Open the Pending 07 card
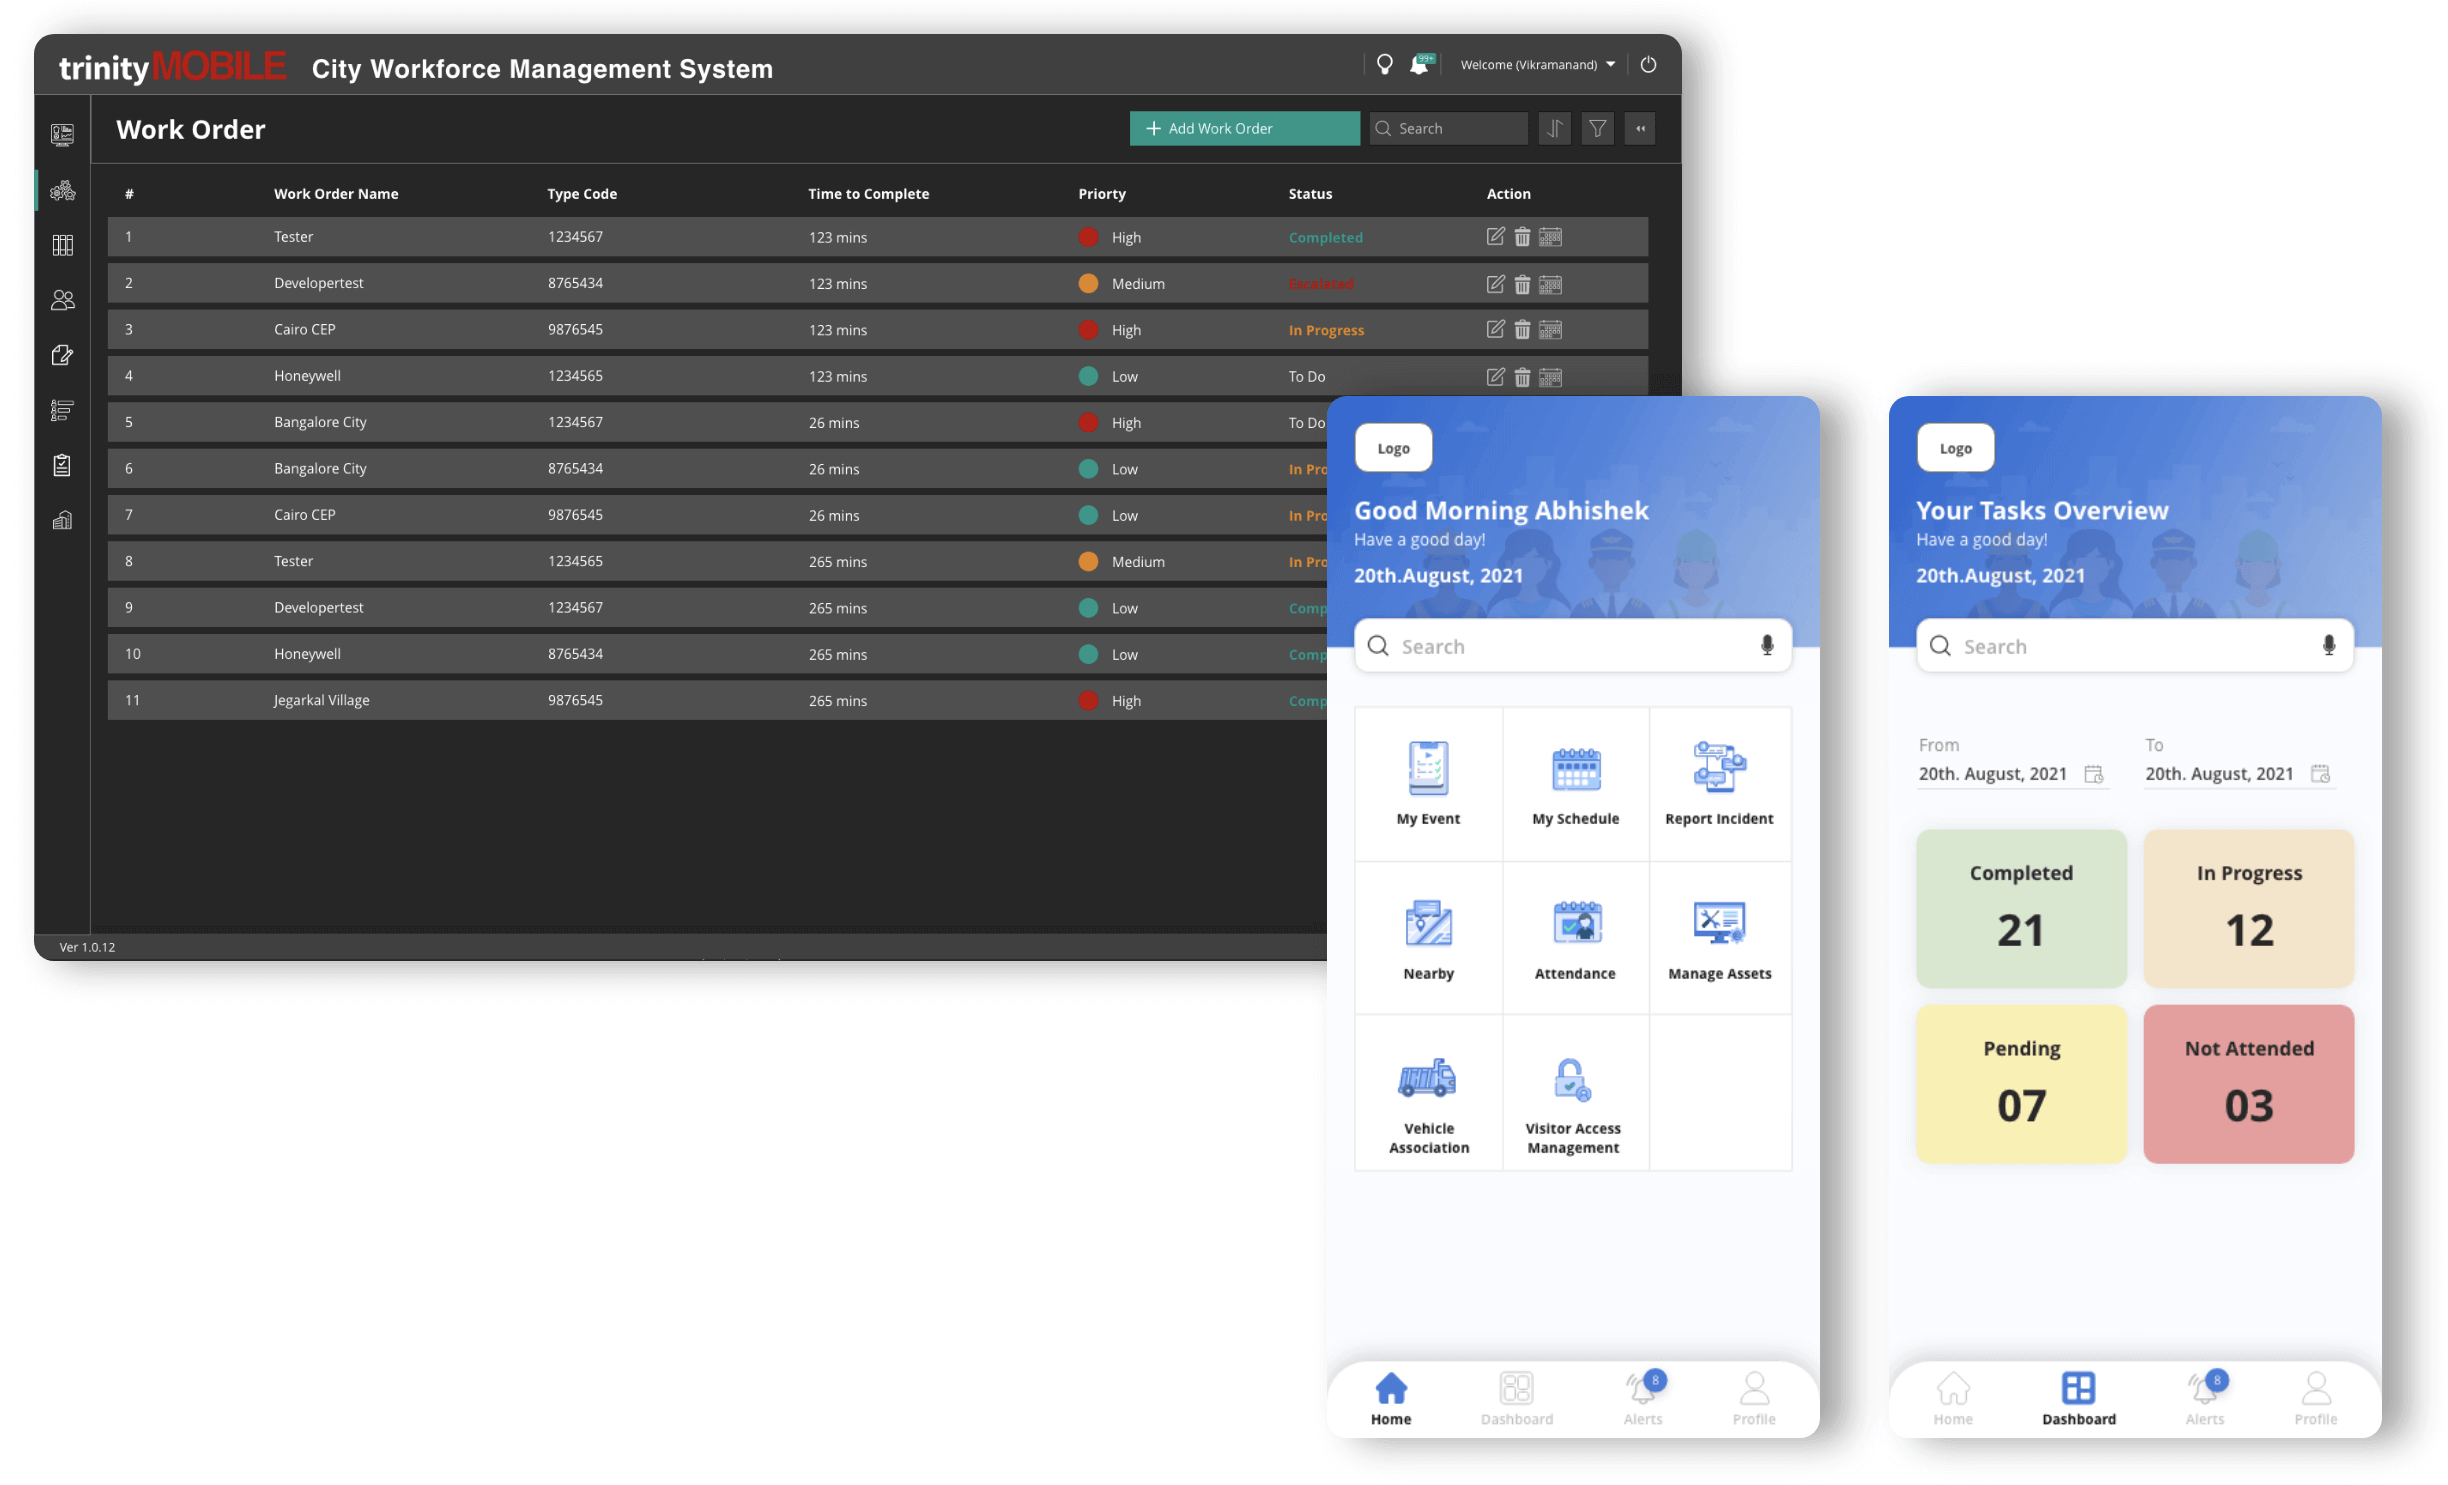Image resolution: width=2448 pixels, height=1485 pixels. (x=2021, y=1084)
